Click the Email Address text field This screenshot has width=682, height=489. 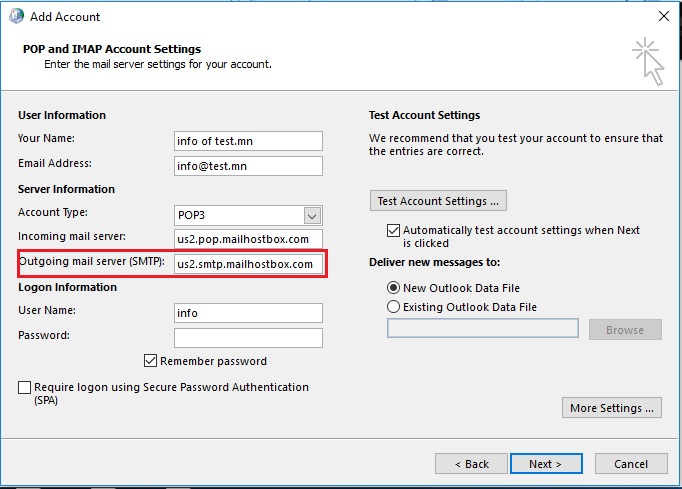(x=248, y=166)
